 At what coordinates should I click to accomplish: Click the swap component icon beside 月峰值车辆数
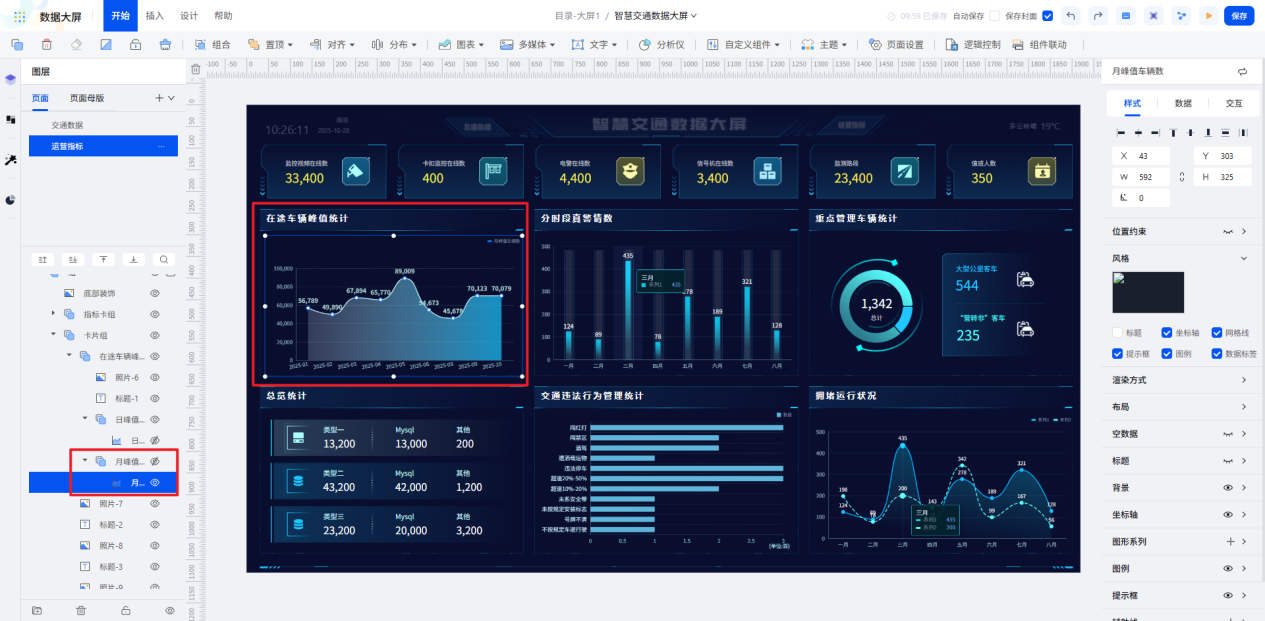pos(1242,72)
